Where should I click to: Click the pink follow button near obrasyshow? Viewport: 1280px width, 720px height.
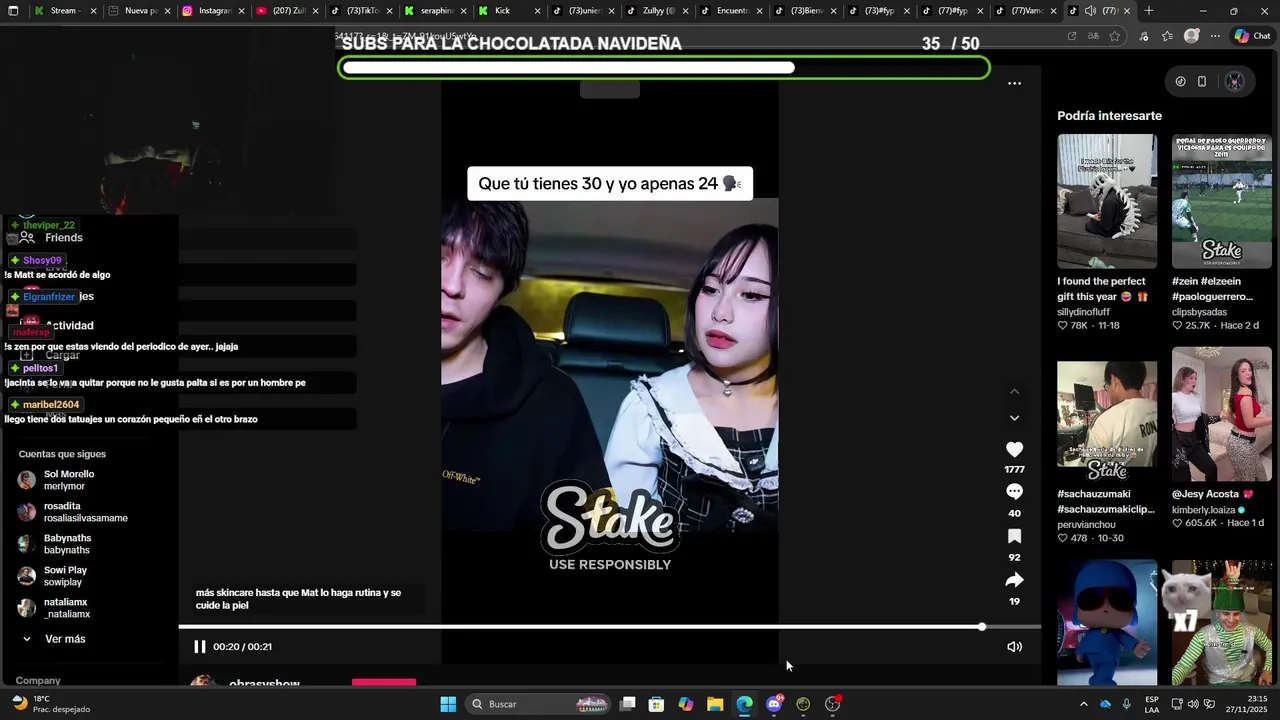tap(384, 683)
